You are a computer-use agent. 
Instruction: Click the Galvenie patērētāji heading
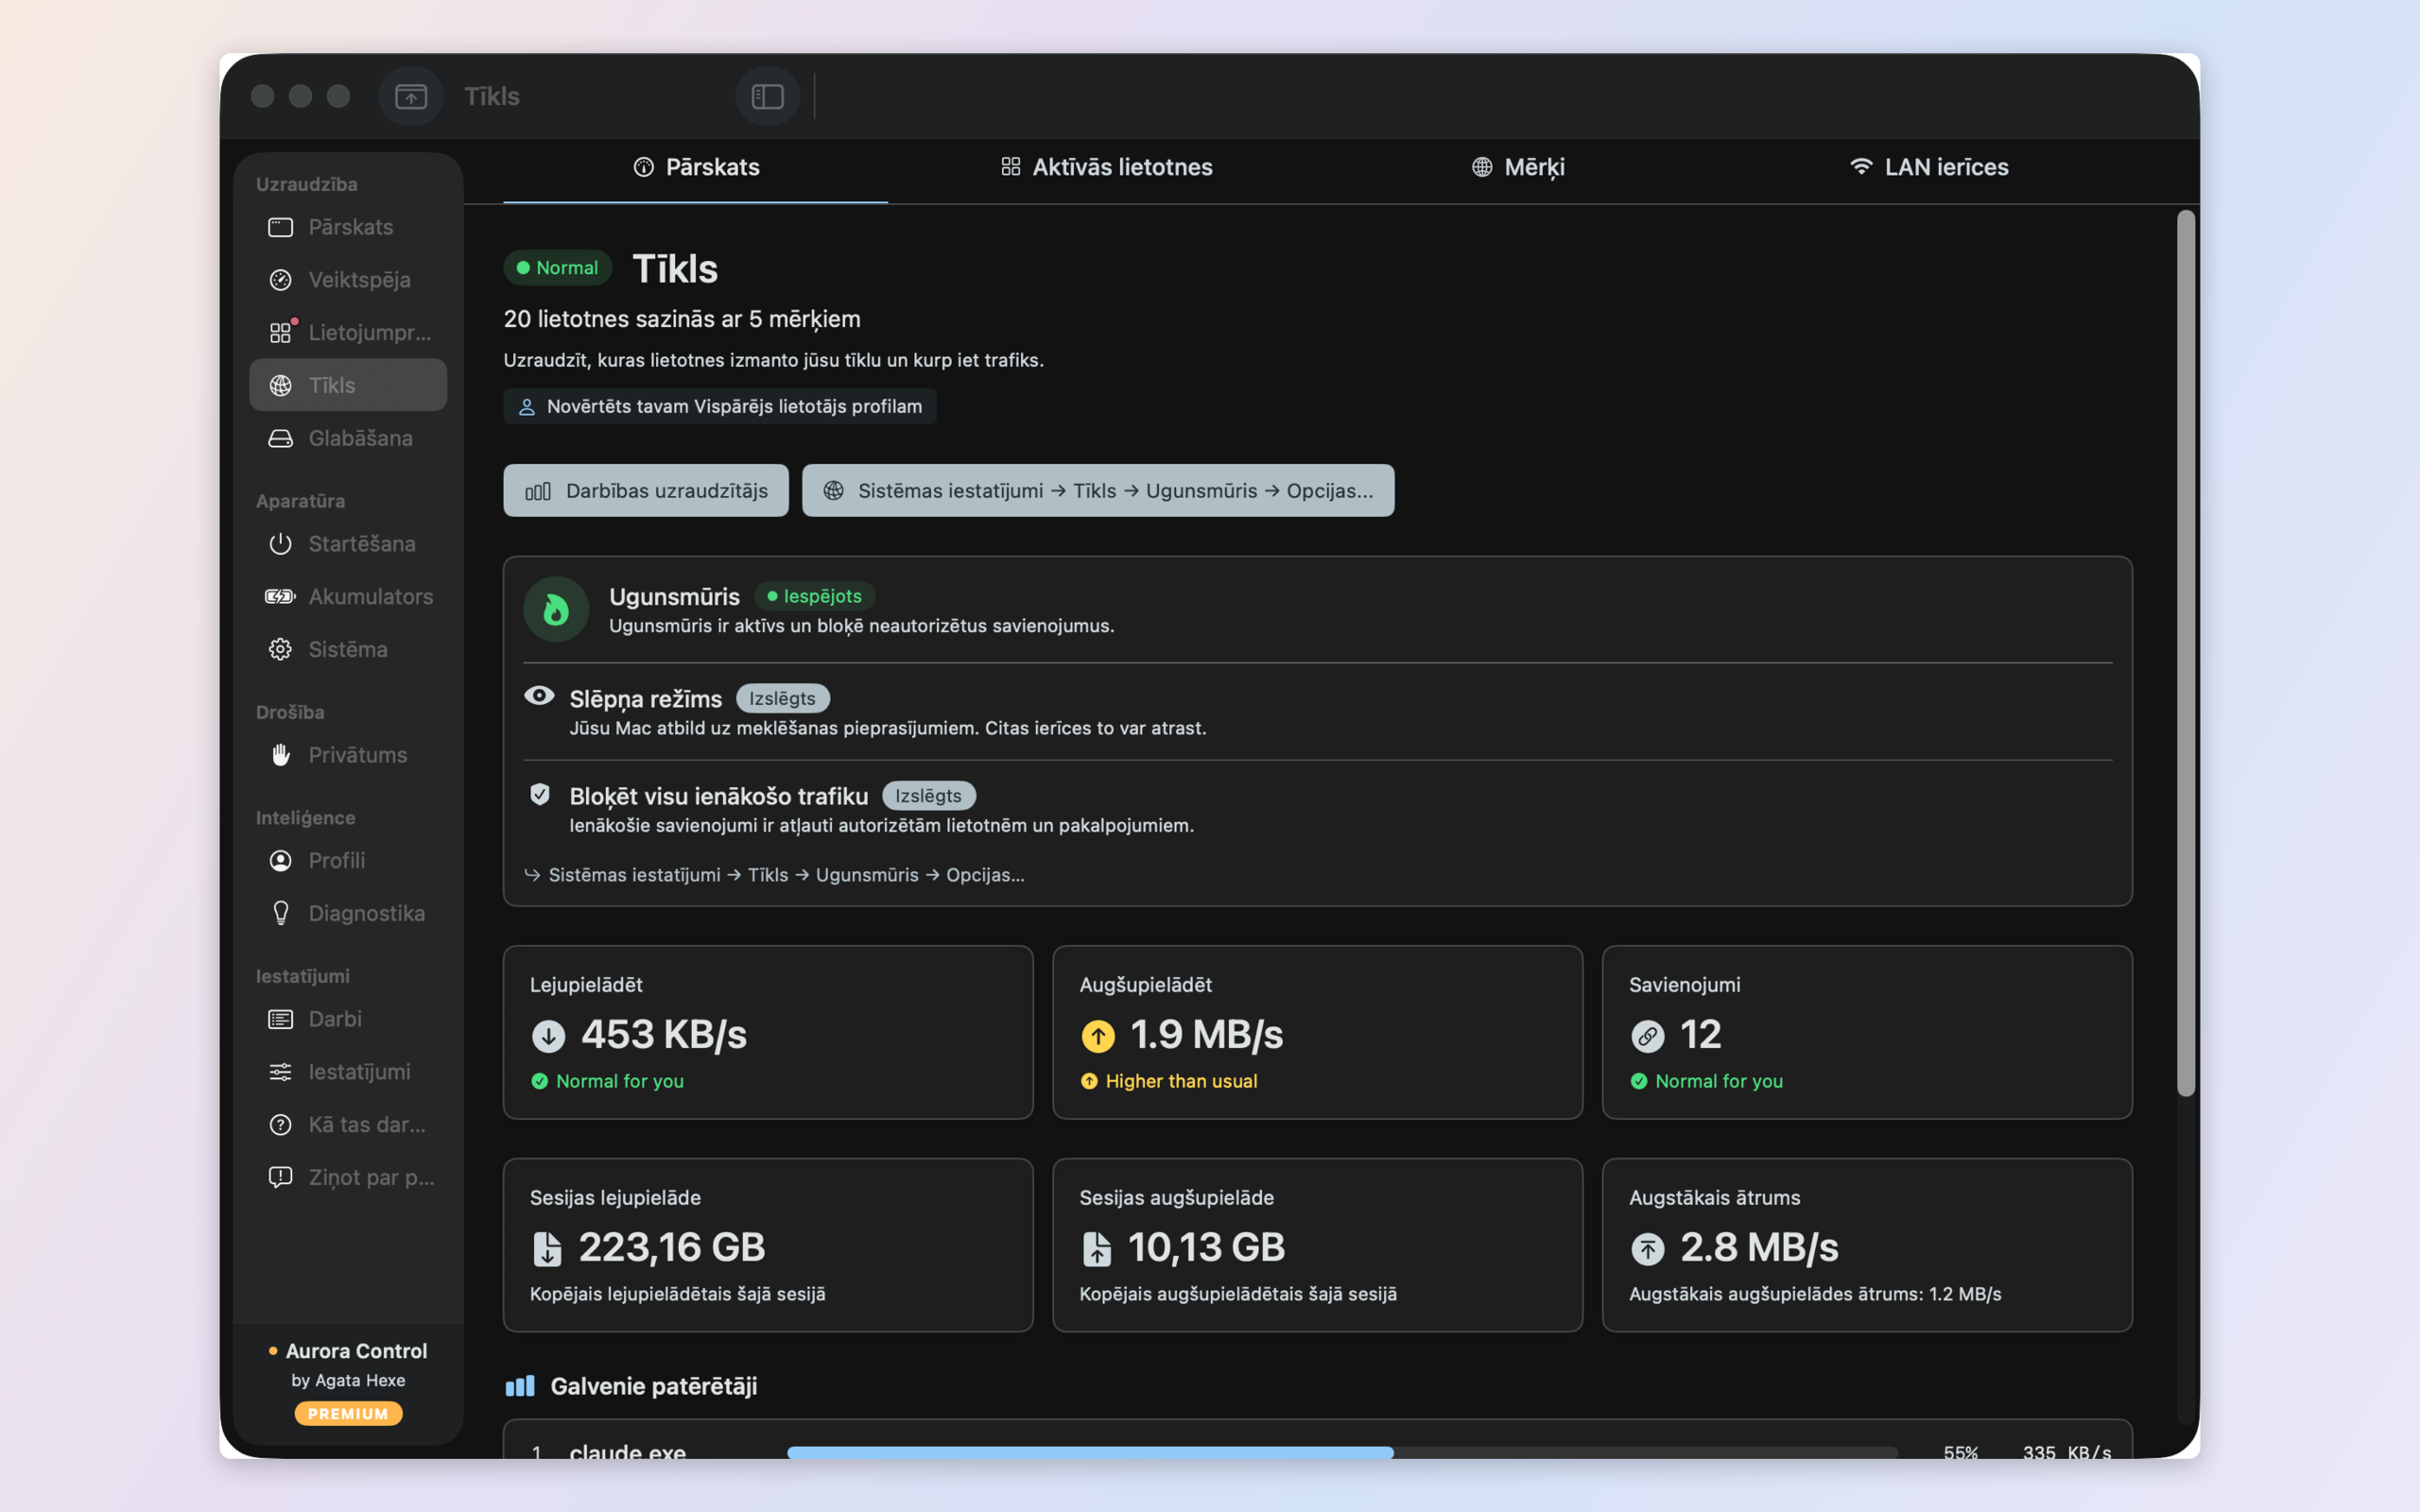tap(654, 1386)
